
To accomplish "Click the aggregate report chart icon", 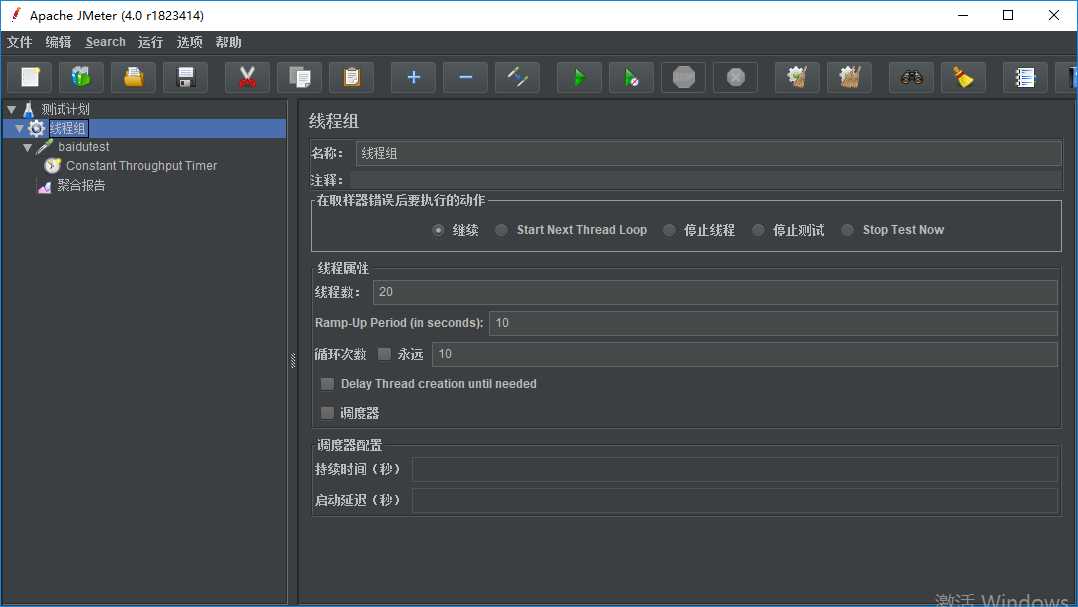I will (45, 186).
